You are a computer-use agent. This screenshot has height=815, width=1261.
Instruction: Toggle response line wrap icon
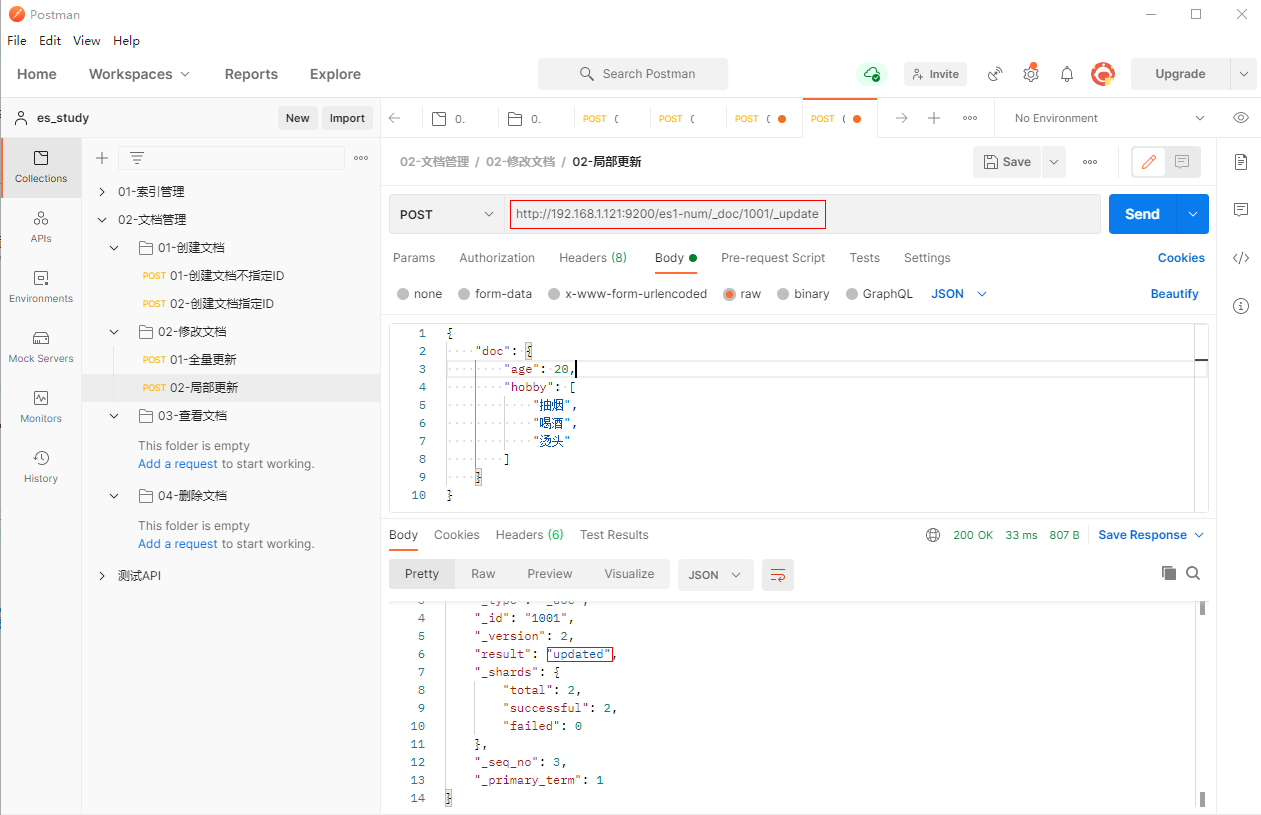(777, 575)
